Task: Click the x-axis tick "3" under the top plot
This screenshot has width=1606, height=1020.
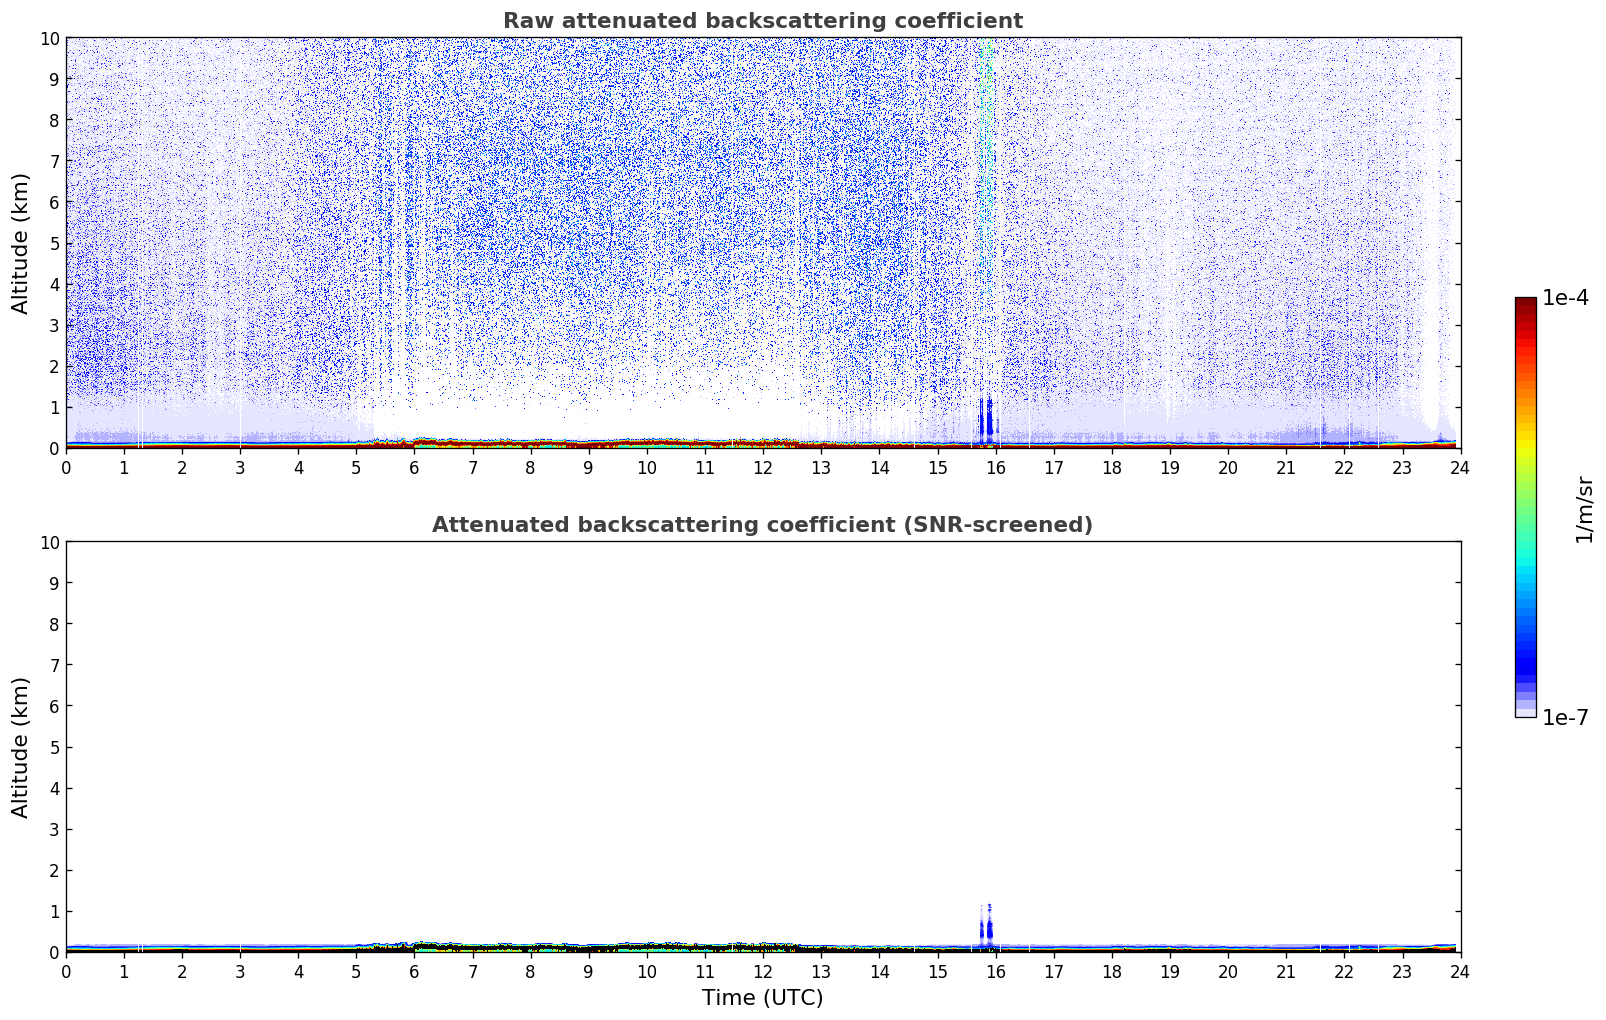Action: click(240, 467)
